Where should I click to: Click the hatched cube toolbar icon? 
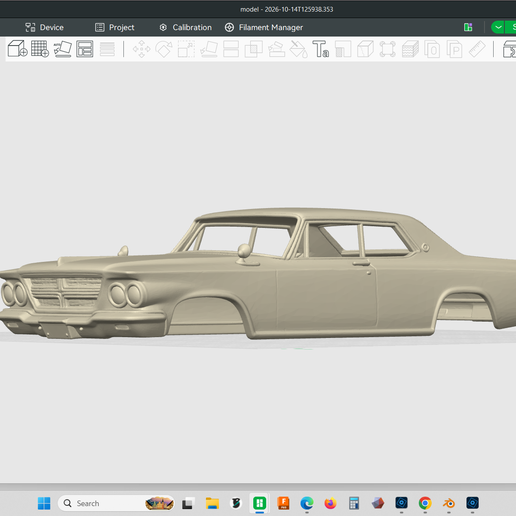[410, 49]
